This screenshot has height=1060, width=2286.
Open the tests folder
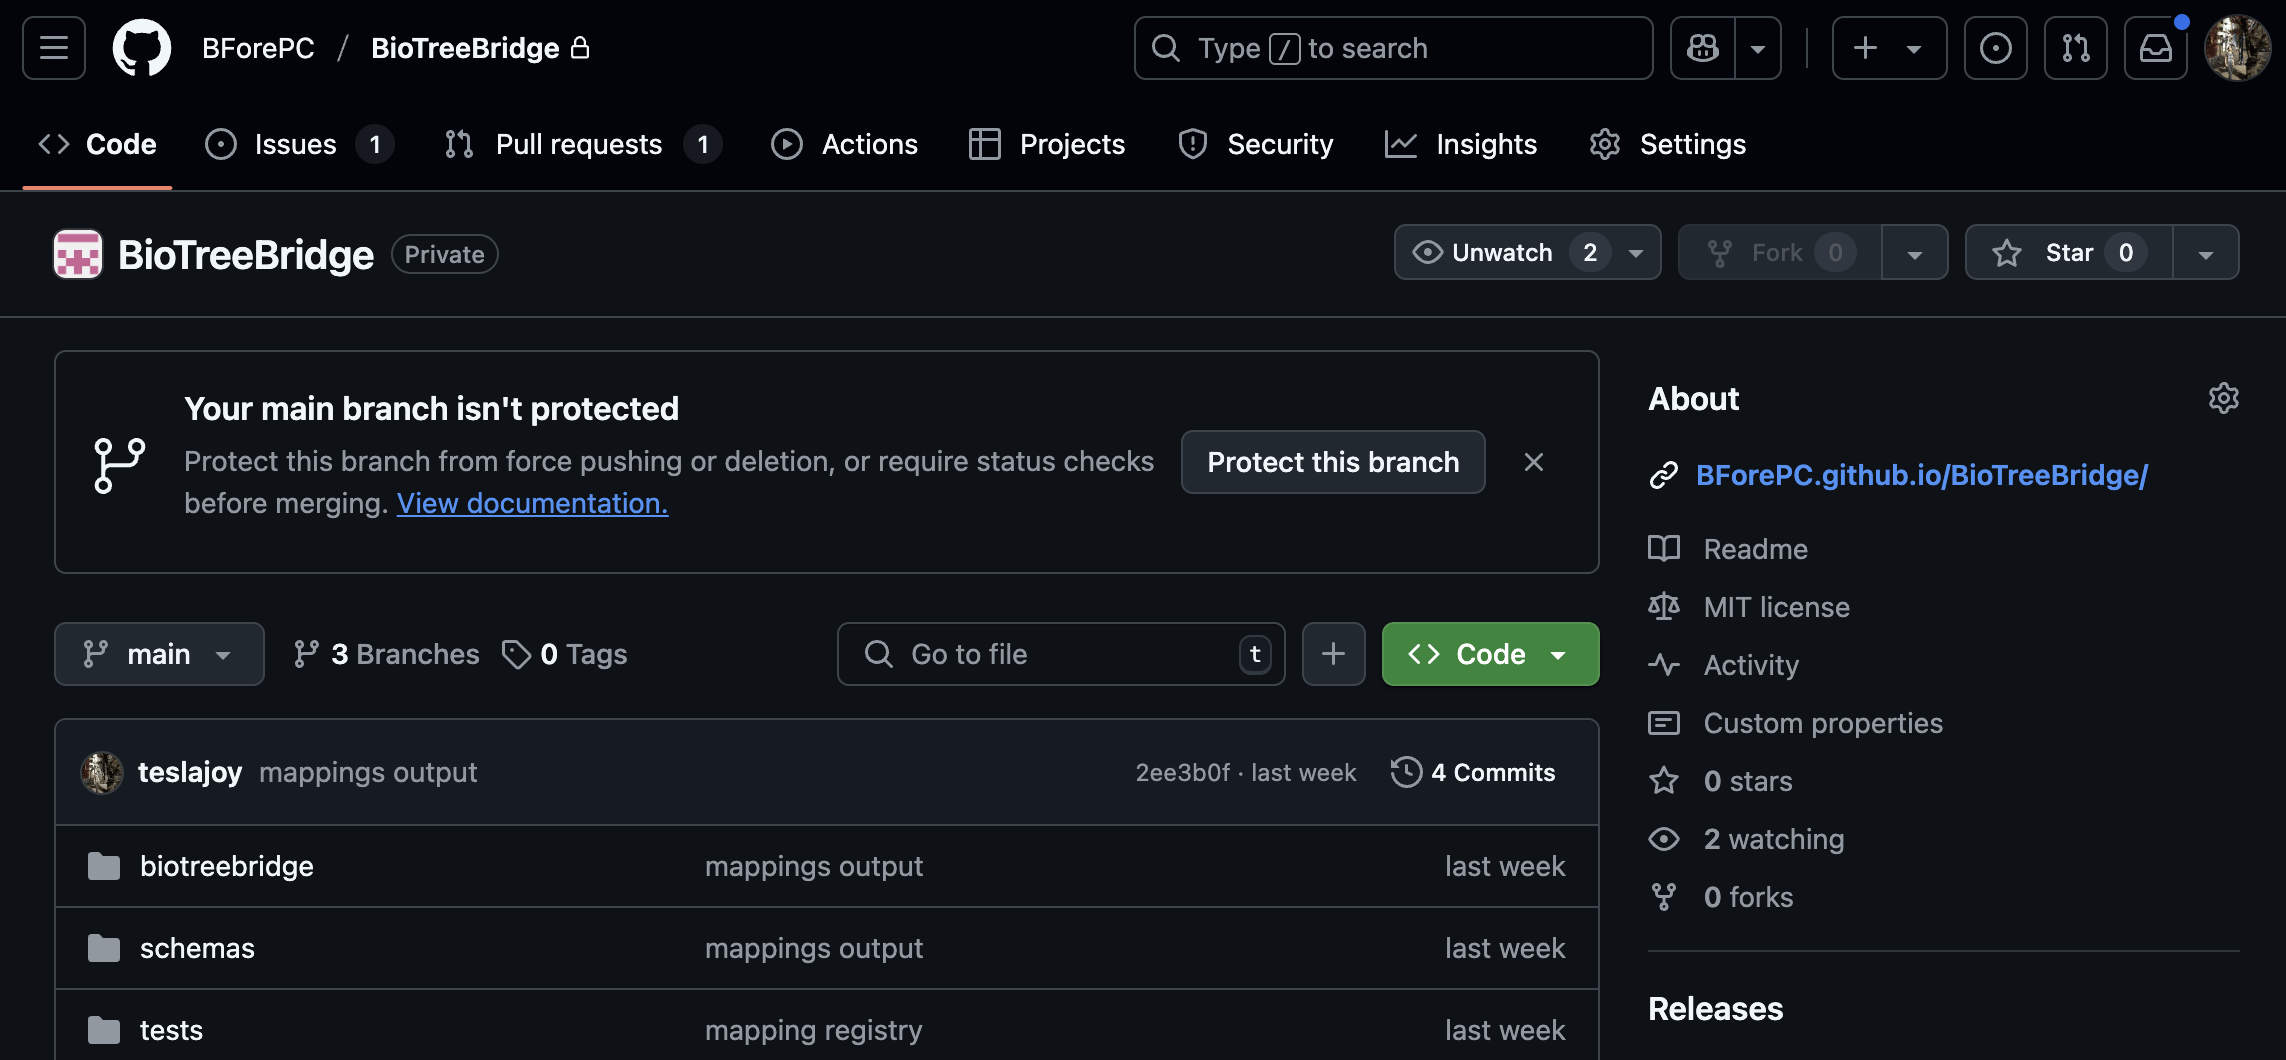click(x=171, y=1030)
